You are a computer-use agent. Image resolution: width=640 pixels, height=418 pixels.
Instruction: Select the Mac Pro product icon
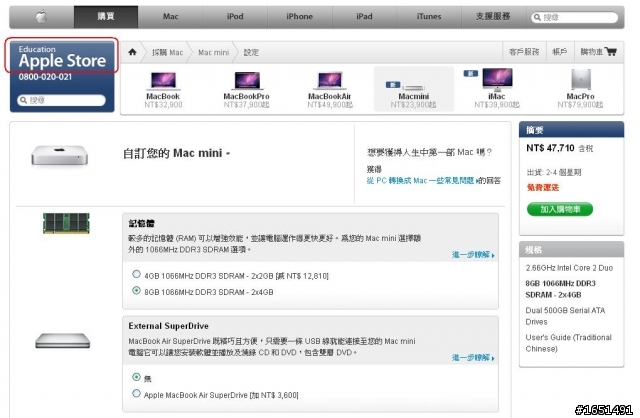(x=581, y=79)
